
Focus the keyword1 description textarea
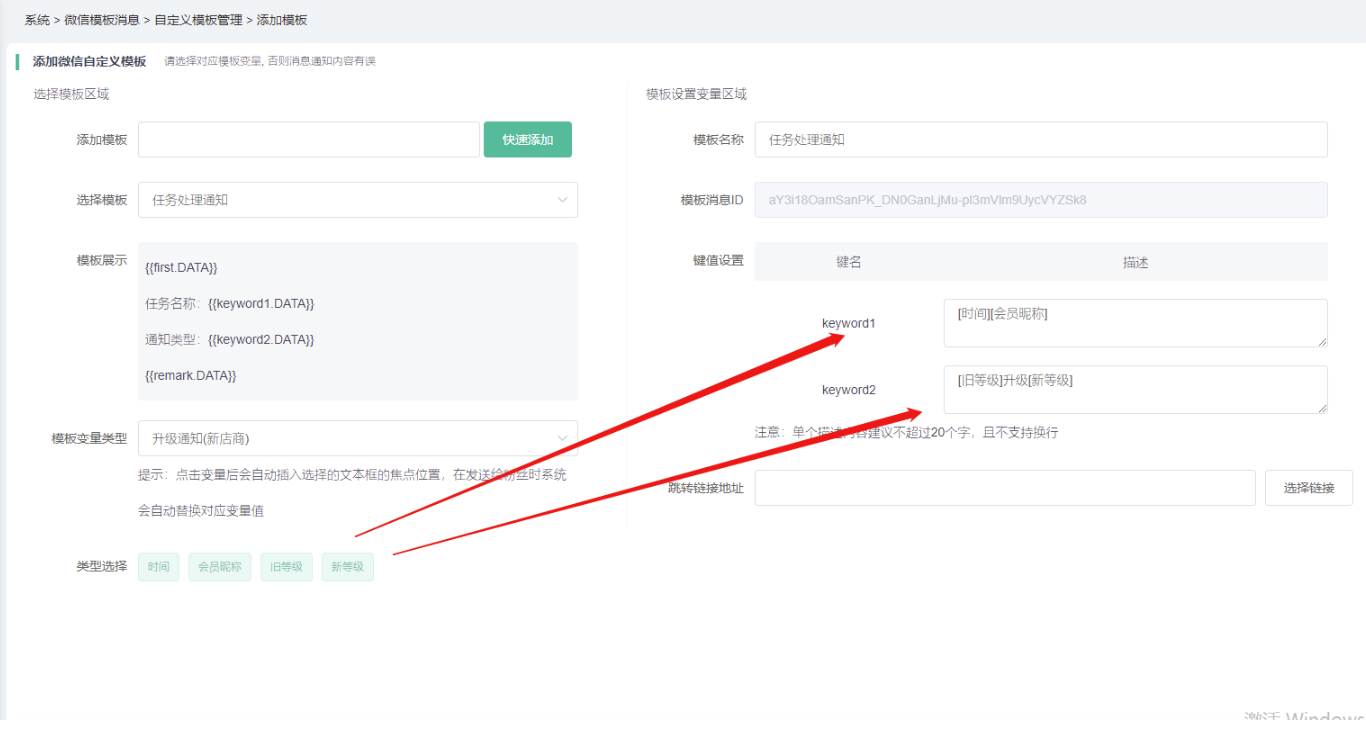pos(1134,323)
